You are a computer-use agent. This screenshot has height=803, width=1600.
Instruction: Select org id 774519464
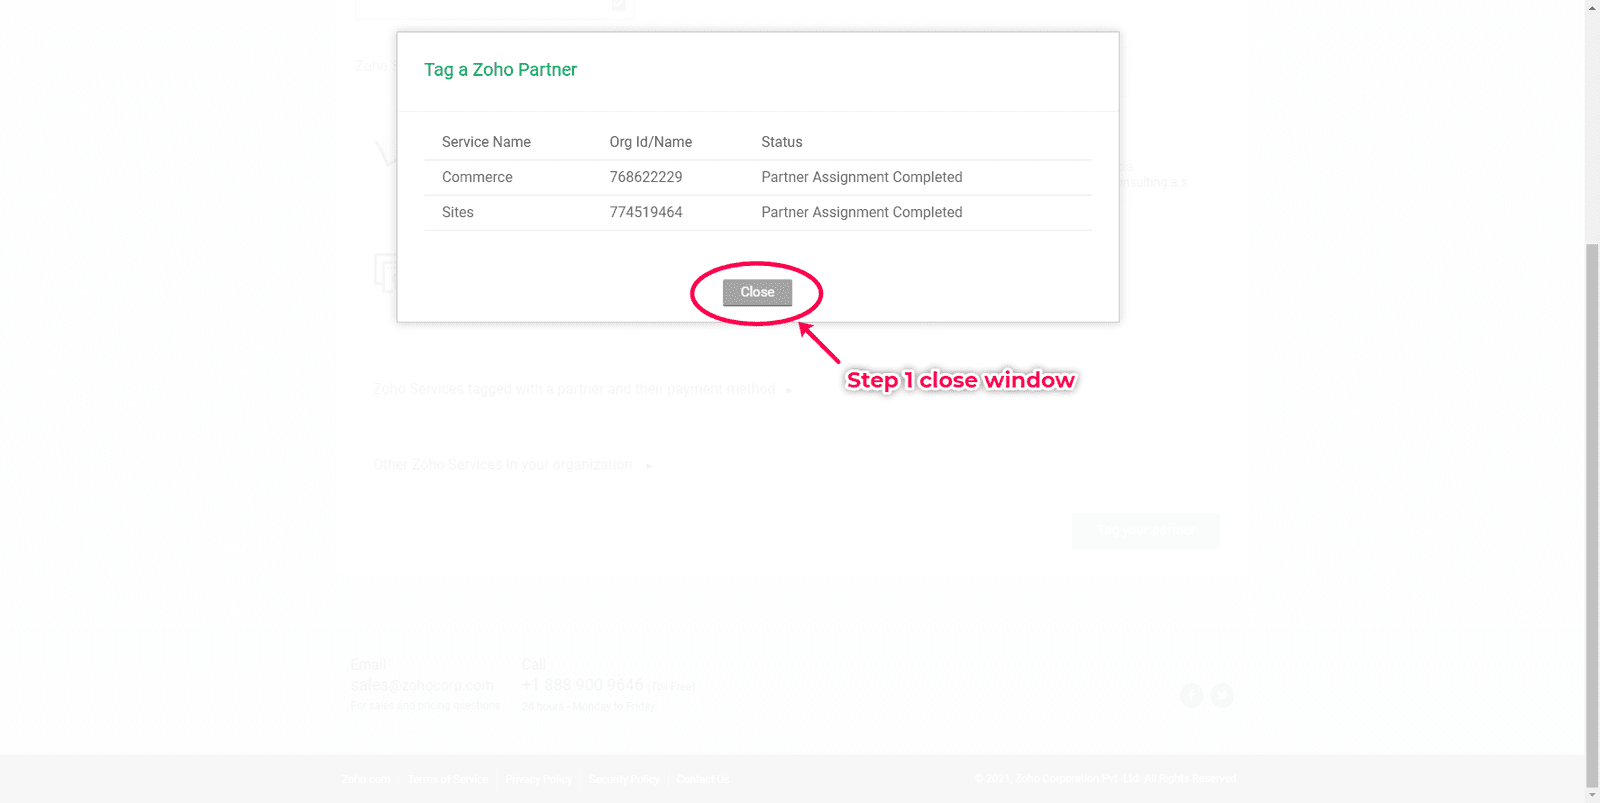646,212
